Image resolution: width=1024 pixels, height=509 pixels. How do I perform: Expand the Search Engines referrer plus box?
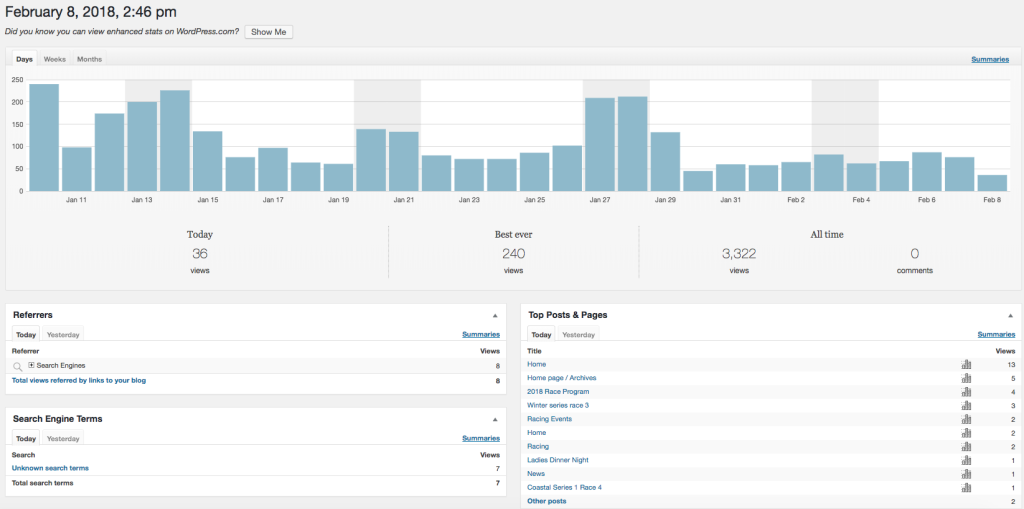point(31,366)
